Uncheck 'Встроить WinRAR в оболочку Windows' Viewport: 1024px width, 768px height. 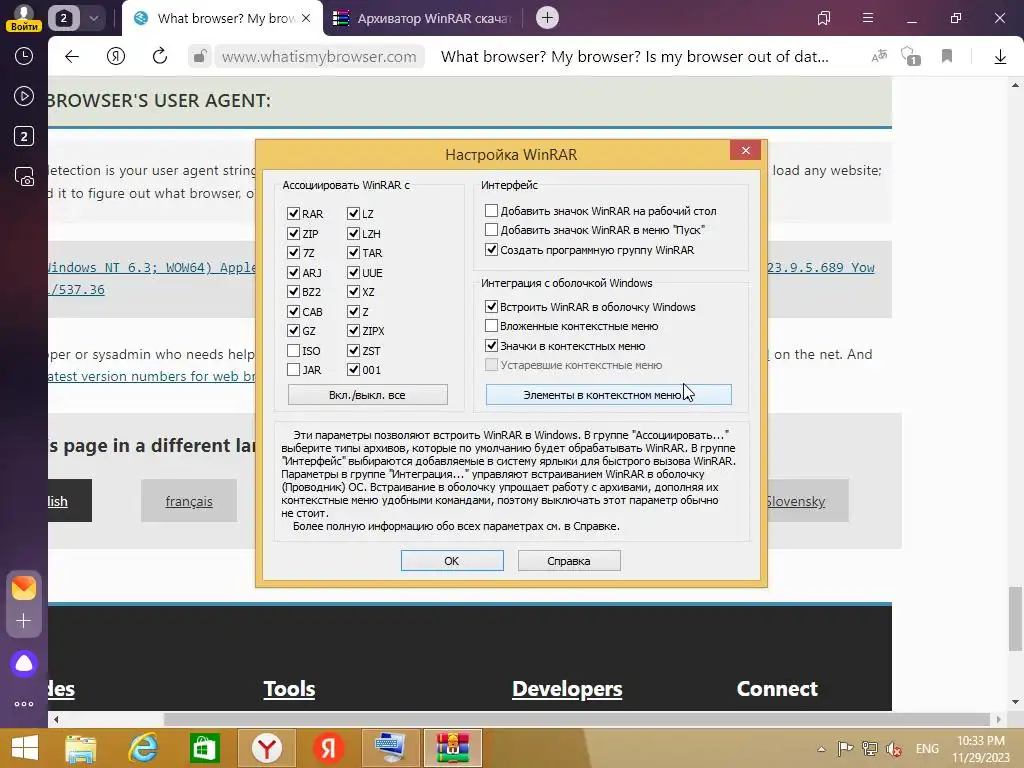(491, 306)
